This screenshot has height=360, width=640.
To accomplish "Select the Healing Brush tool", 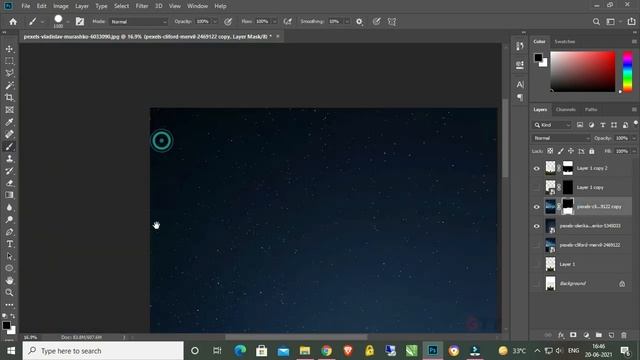I will pos(9,134).
